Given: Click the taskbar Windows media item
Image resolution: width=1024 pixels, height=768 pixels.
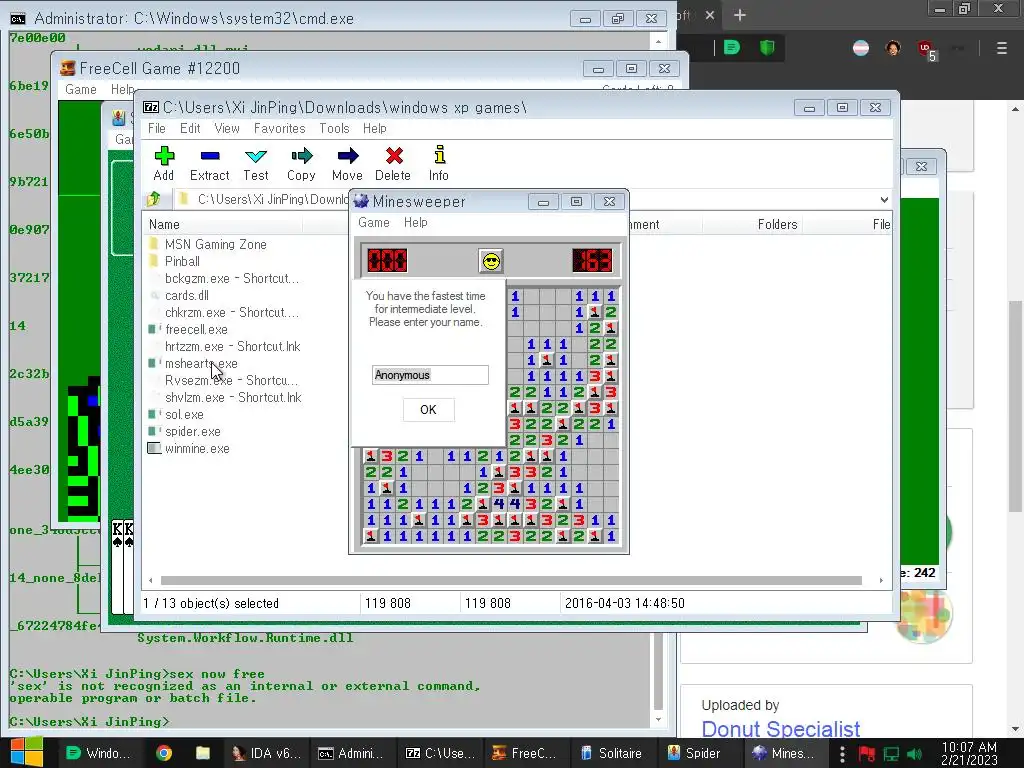Looking at the screenshot, I should [x=99, y=753].
